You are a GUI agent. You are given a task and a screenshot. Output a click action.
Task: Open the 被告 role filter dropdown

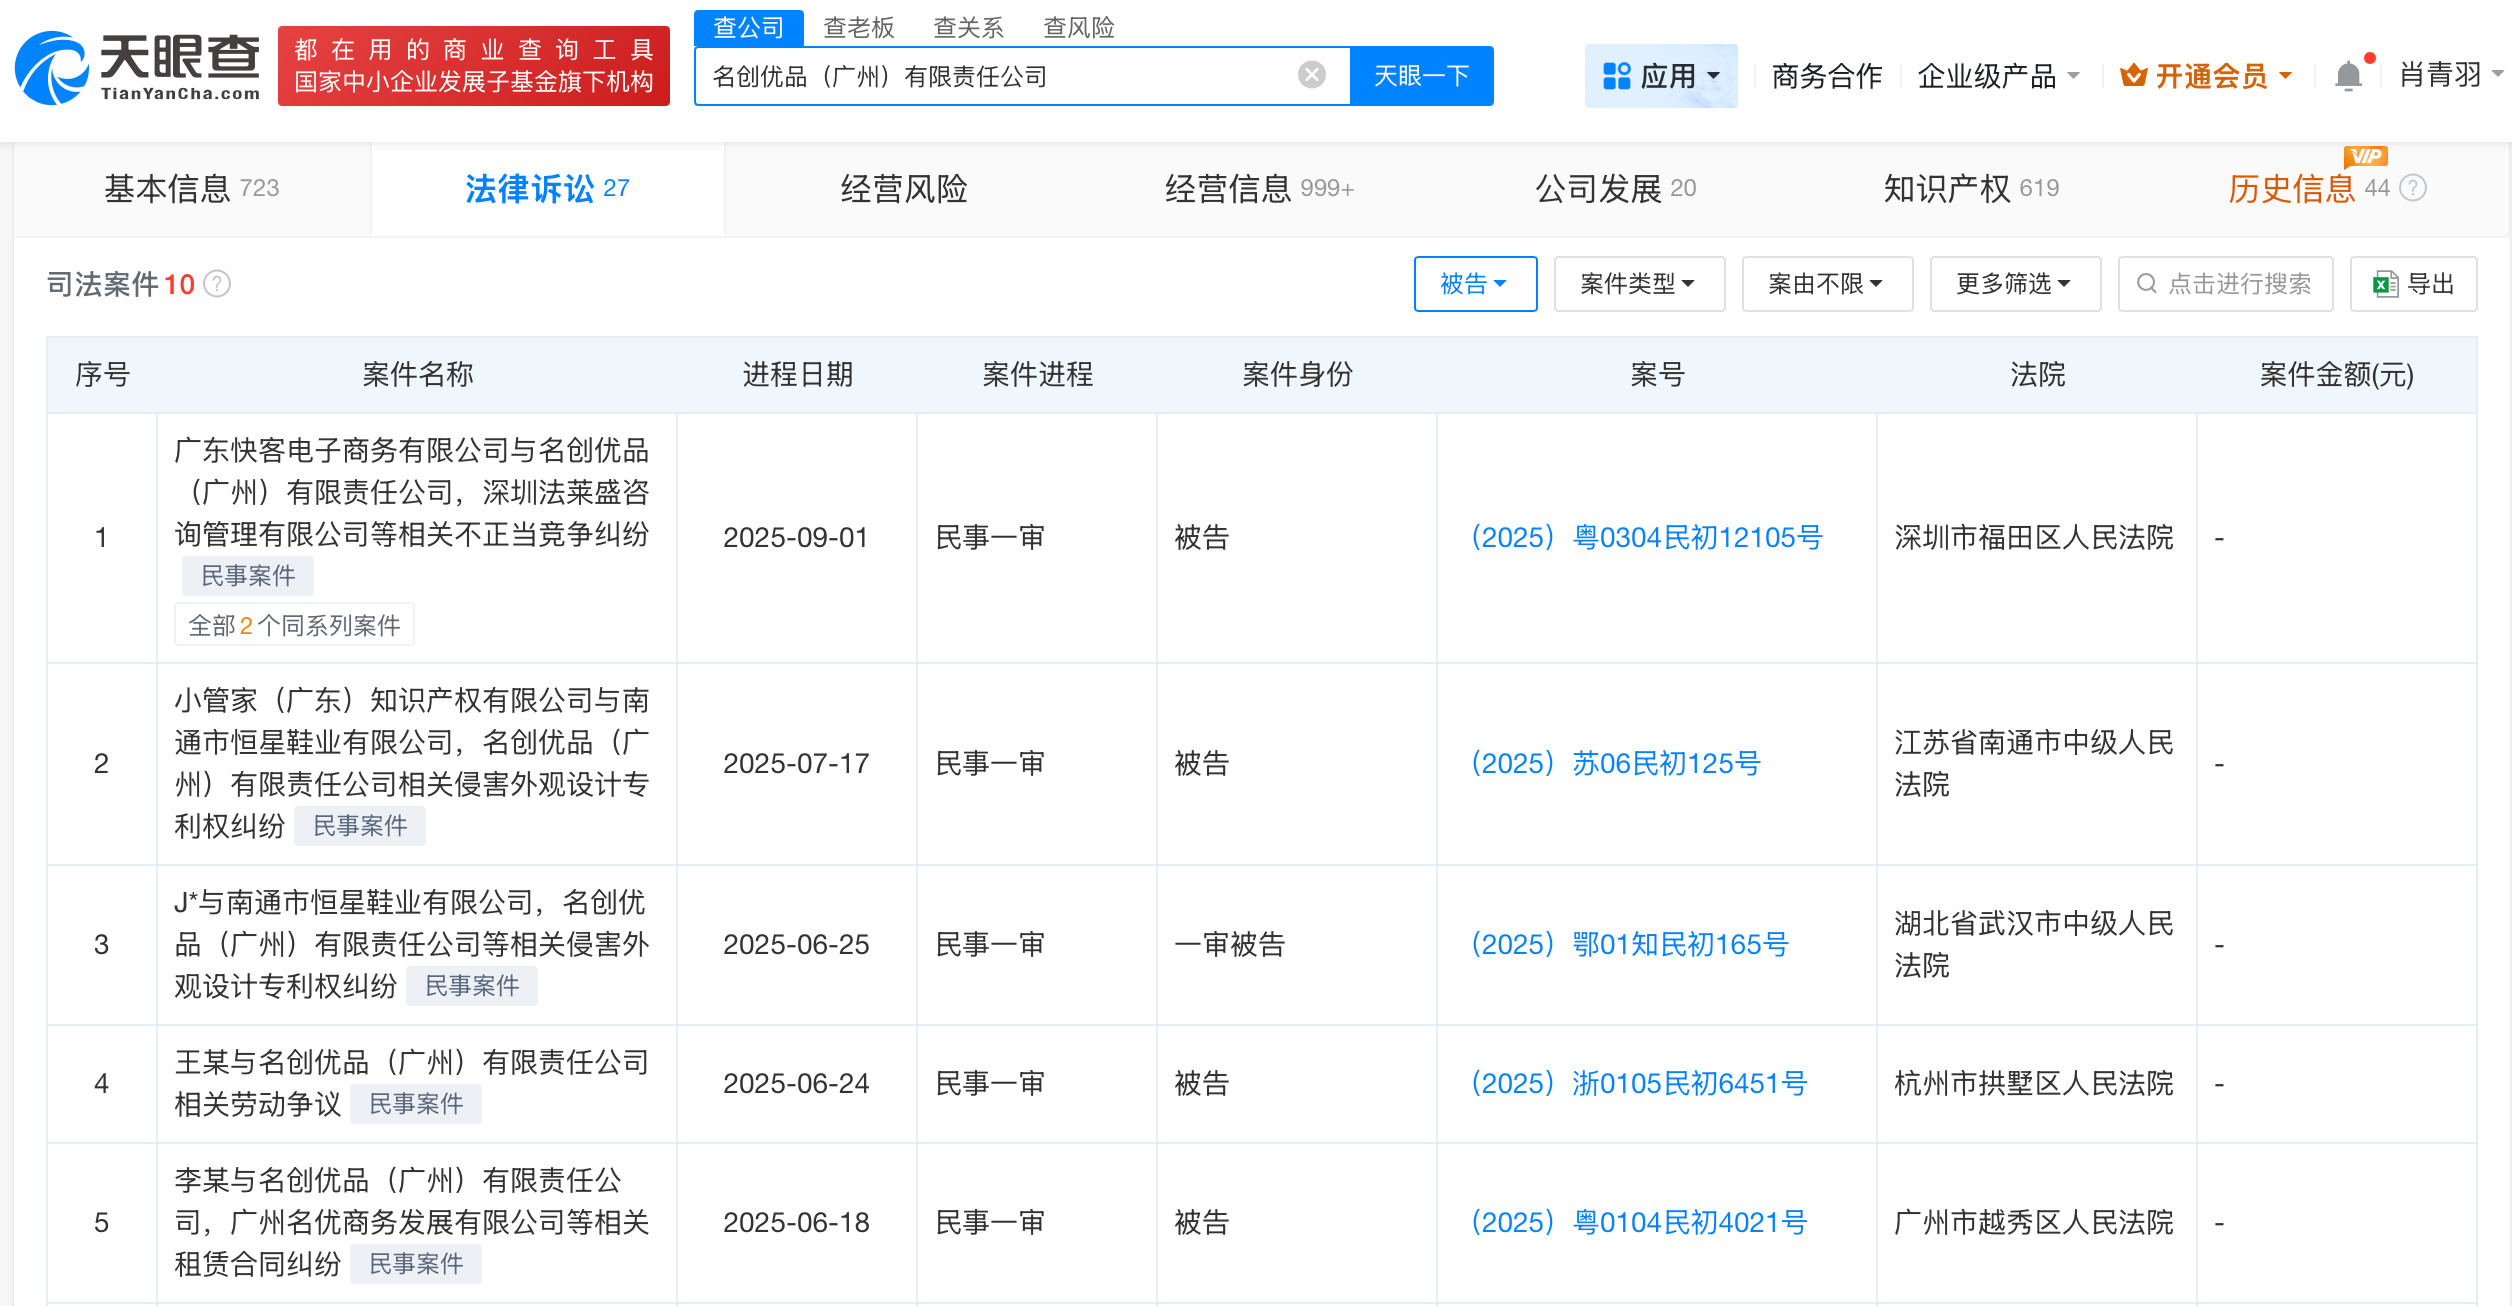(1475, 284)
